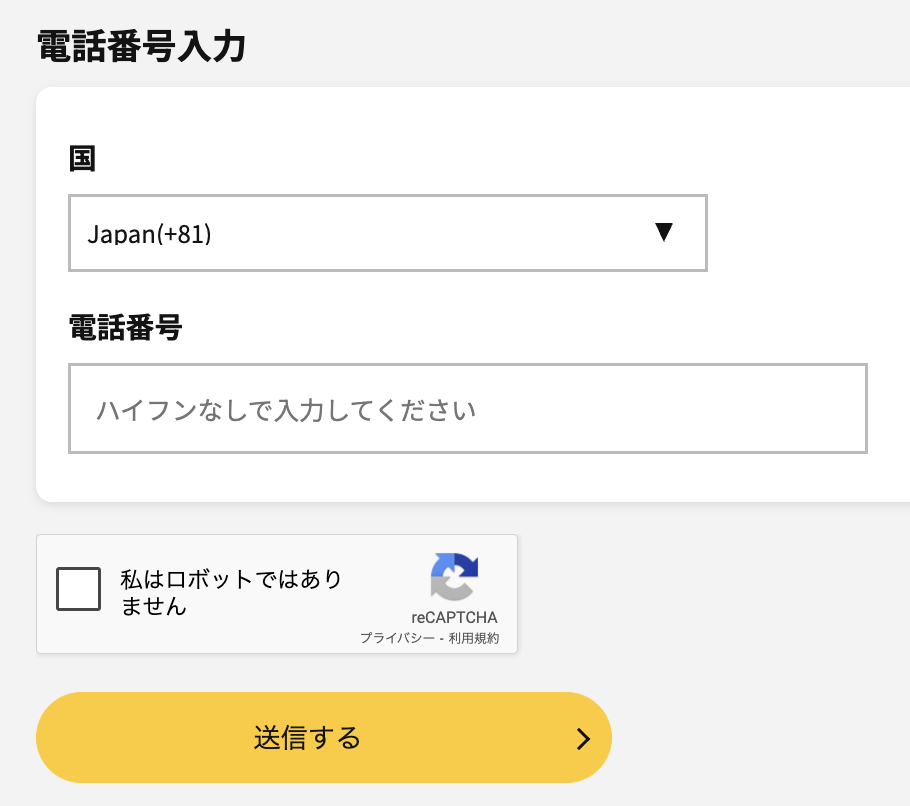This screenshot has width=910, height=806.
Task: Click the 電話番号 field label
Action: coord(125,327)
